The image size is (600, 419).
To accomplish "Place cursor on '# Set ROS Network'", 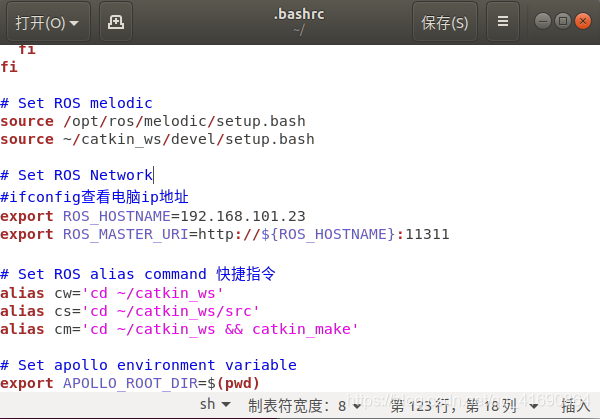I will point(76,175).
